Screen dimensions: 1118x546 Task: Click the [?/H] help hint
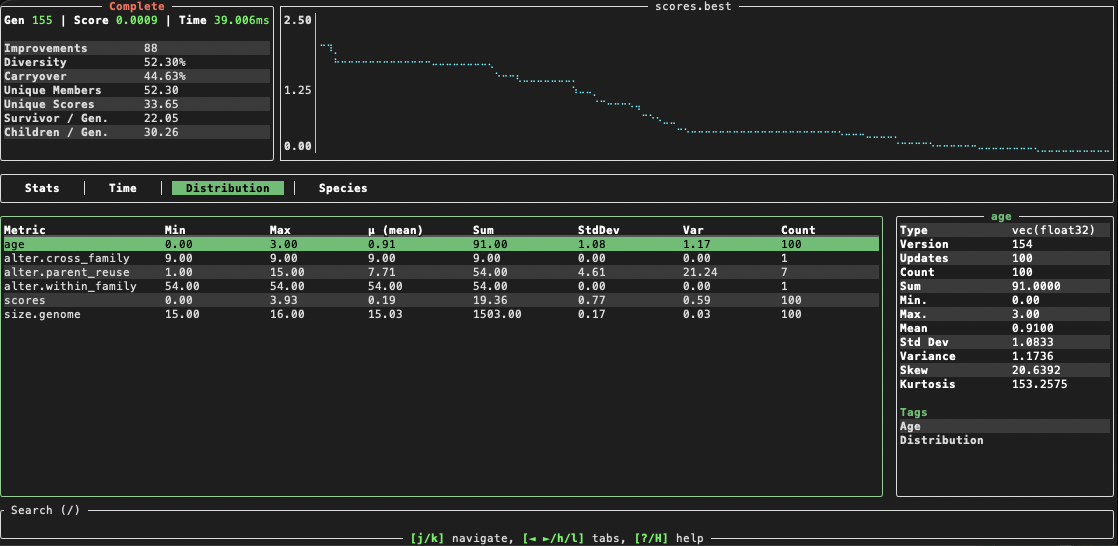[669, 538]
